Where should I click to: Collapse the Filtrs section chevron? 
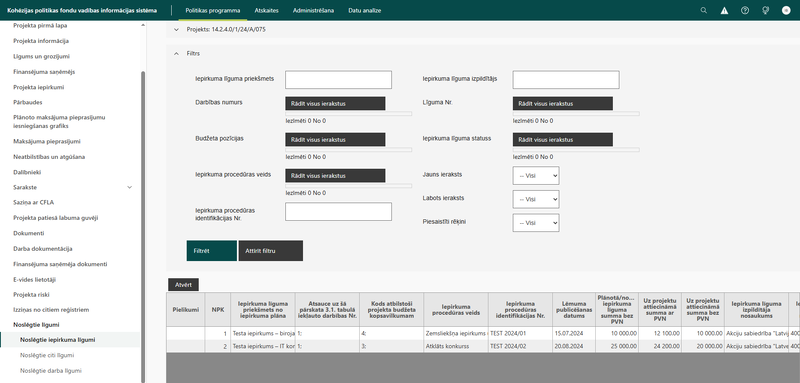(177, 54)
